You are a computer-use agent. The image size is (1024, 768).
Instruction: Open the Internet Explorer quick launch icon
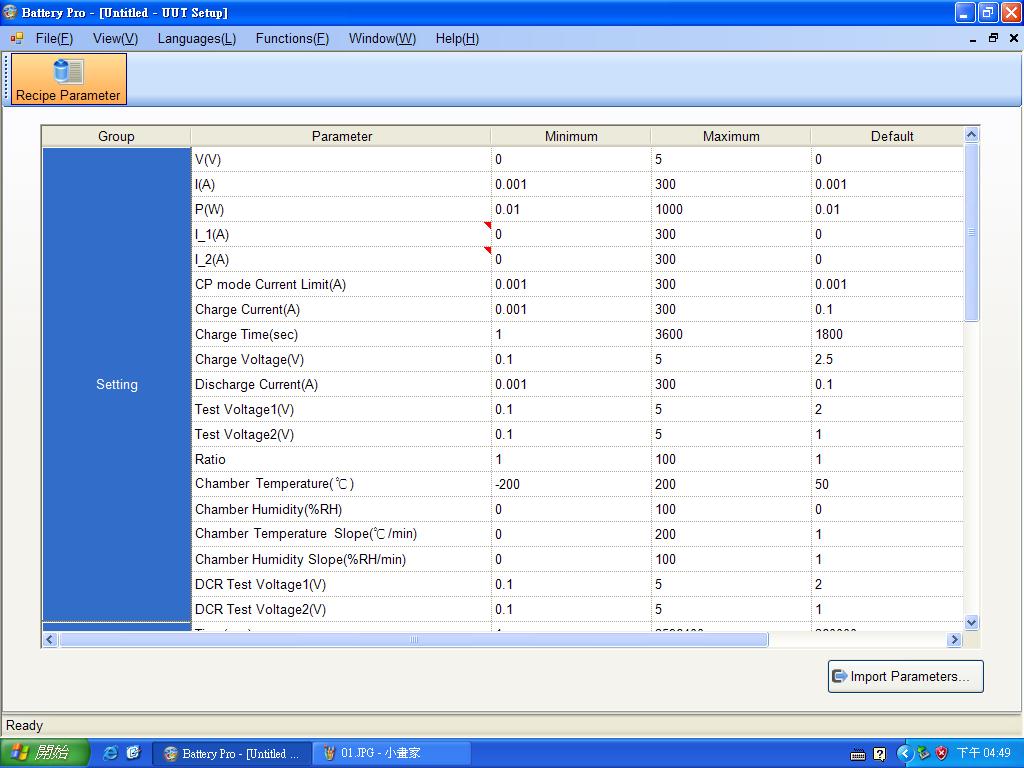click(x=111, y=753)
